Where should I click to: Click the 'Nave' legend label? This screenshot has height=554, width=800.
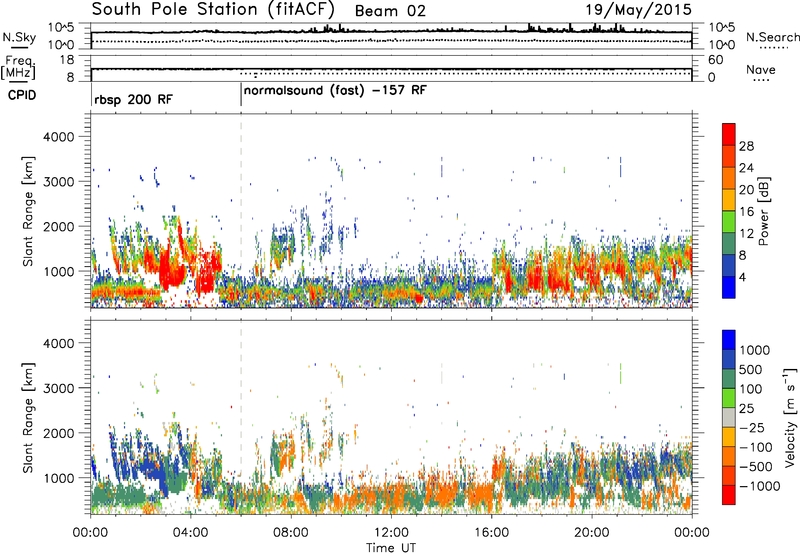coord(761,69)
